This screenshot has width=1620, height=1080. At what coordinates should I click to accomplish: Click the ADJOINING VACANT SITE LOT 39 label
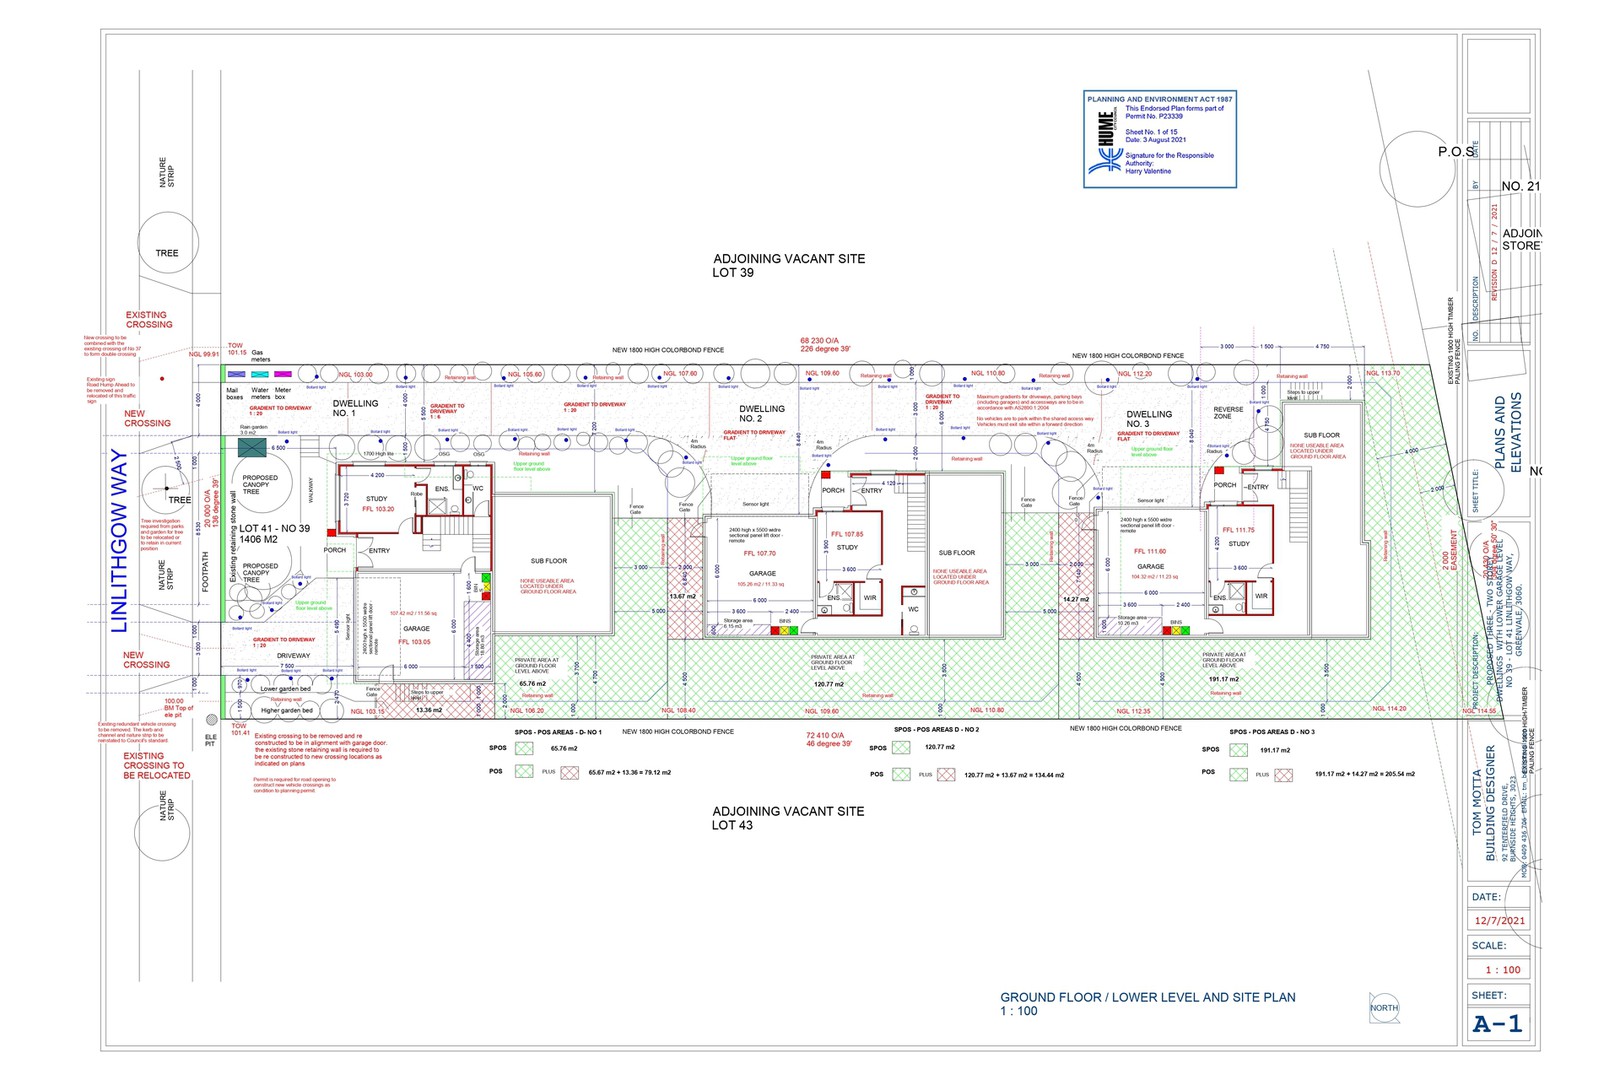789,265
